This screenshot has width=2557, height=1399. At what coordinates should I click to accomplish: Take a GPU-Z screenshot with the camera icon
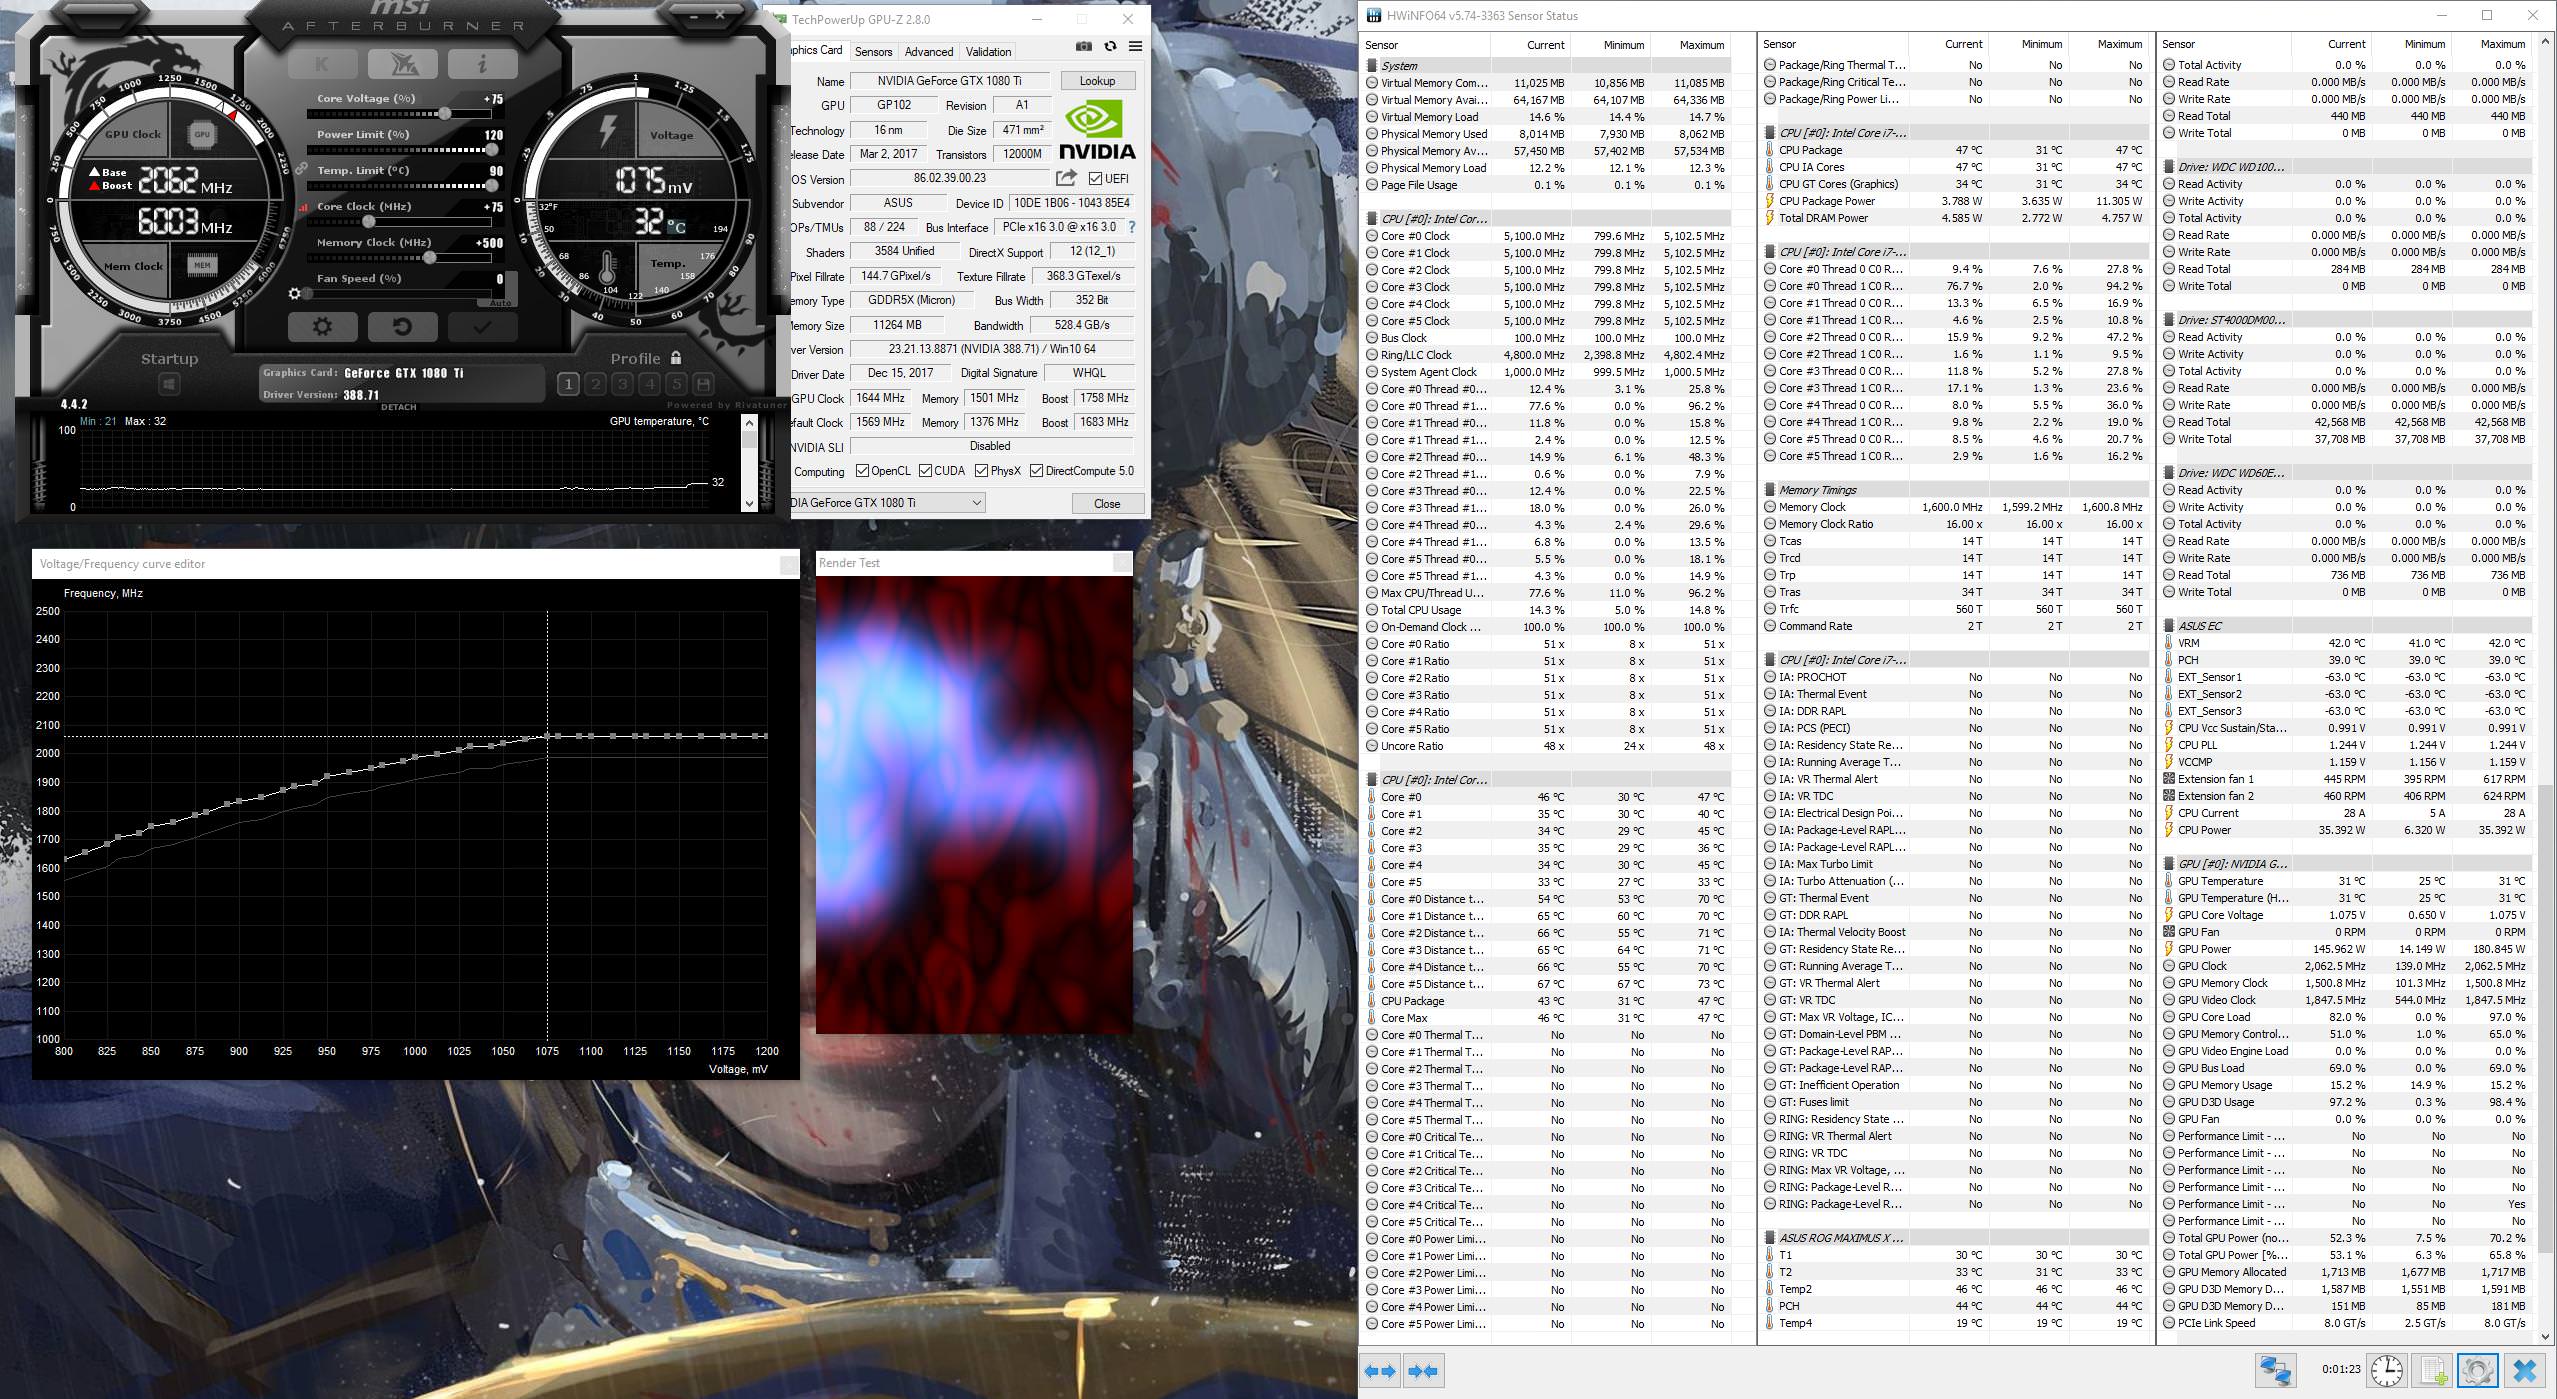coord(1083,46)
